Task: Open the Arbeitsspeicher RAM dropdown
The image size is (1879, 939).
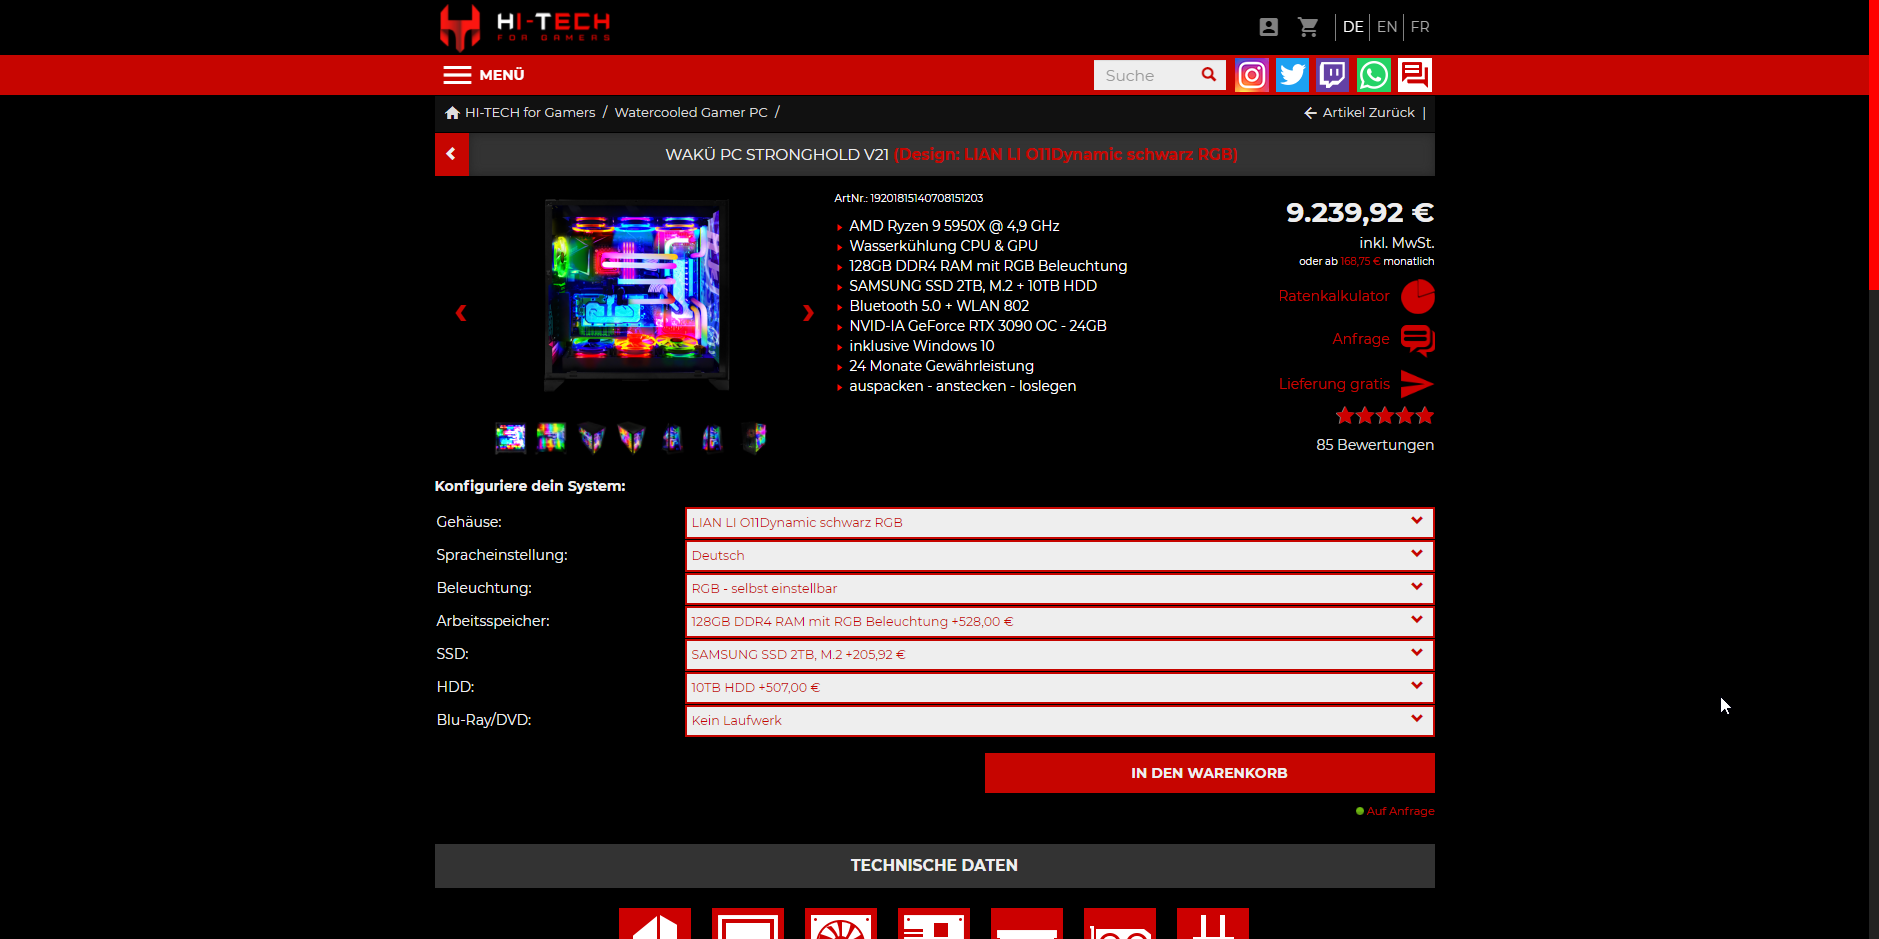Action: [1059, 621]
